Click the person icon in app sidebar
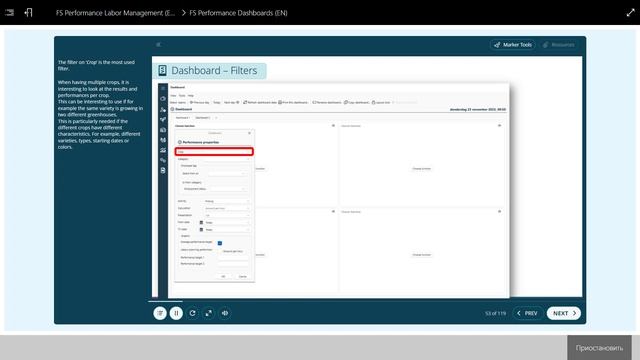640x360 pixels. [163, 109]
